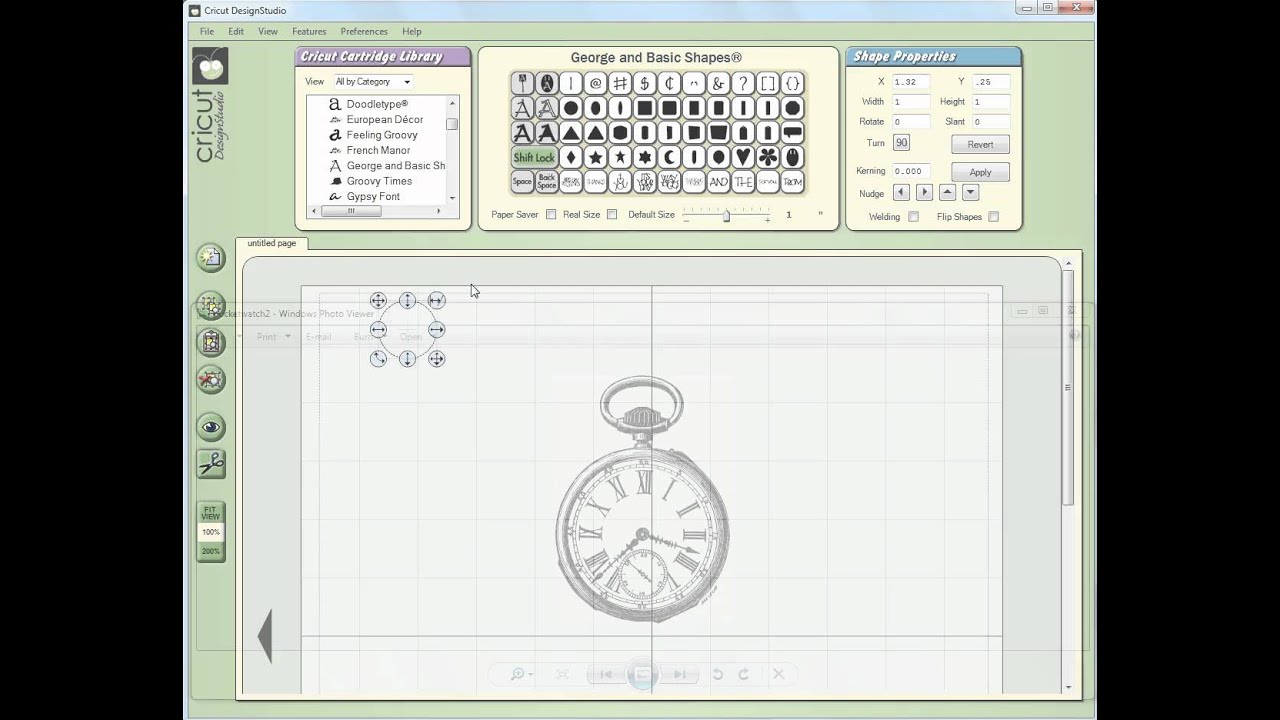Enable the Real Size checkbox
Screen dimensions: 1280x720
[x=612, y=215]
